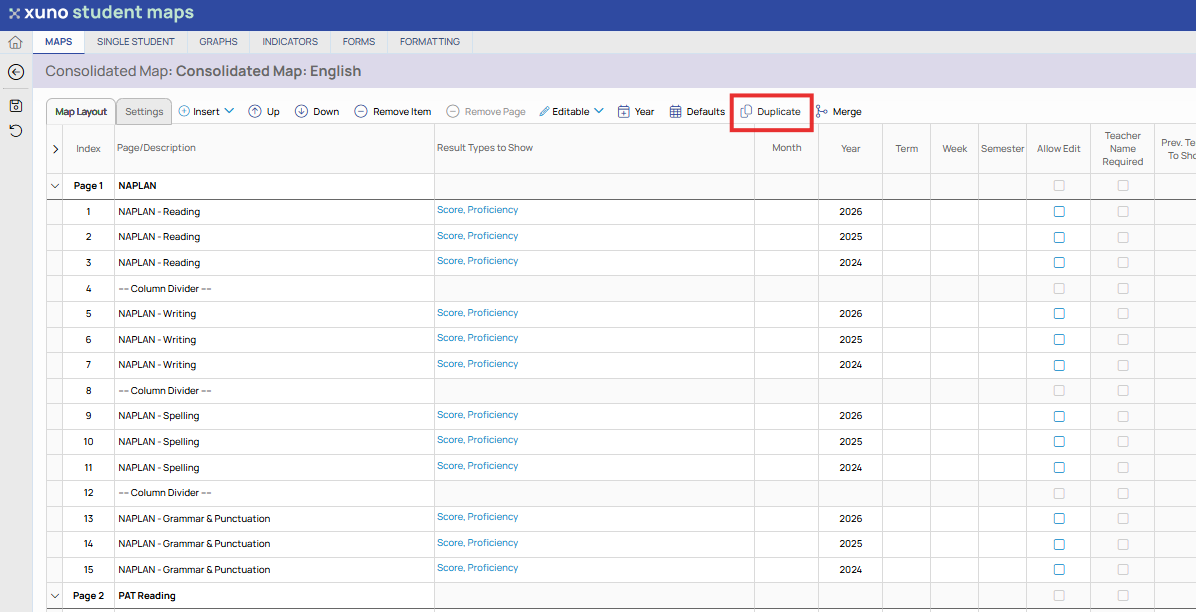
Task: Tick Allow Edit for NAPLAN Reading 2025 row
Action: pyautogui.click(x=1059, y=237)
